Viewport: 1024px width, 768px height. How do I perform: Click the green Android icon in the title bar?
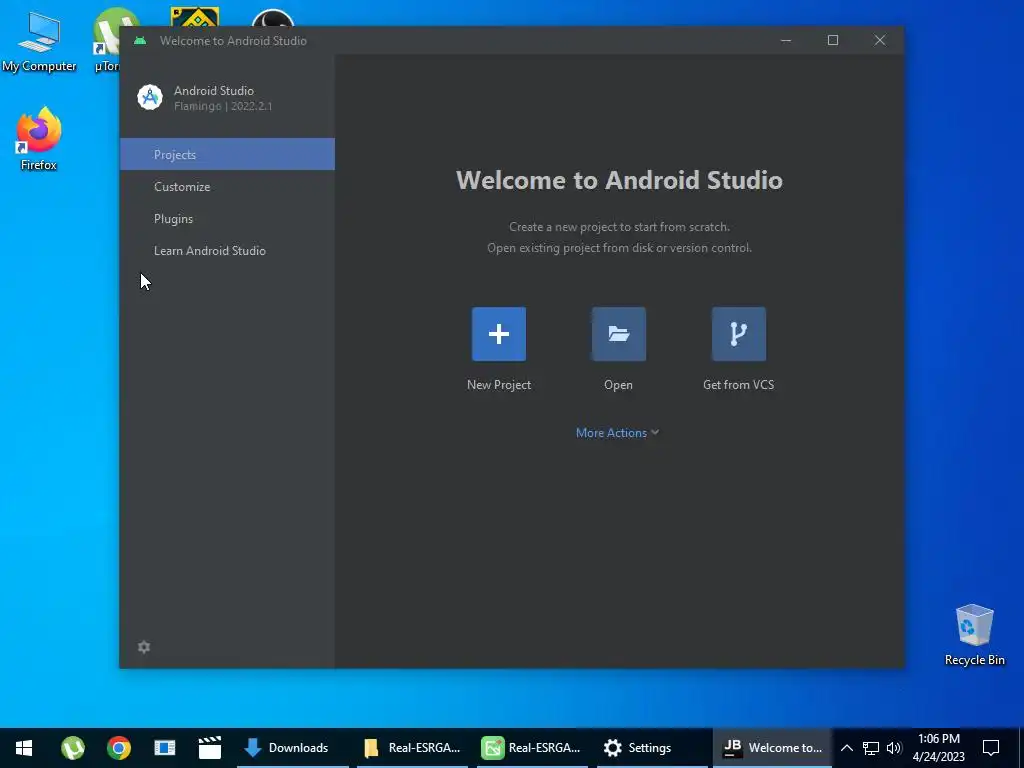tap(140, 40)
